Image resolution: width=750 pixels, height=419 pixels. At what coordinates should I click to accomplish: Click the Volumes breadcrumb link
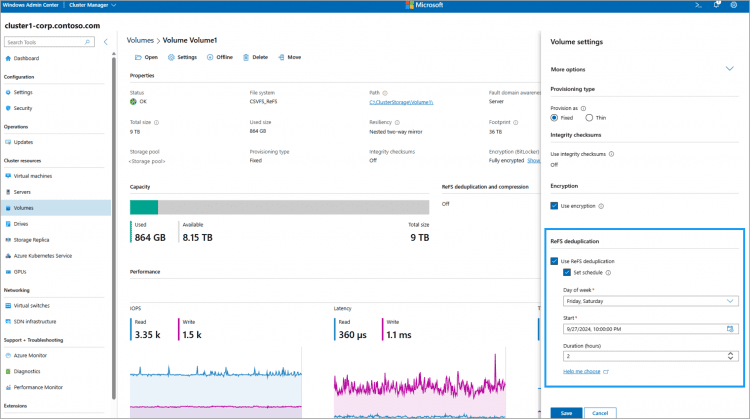140,40
